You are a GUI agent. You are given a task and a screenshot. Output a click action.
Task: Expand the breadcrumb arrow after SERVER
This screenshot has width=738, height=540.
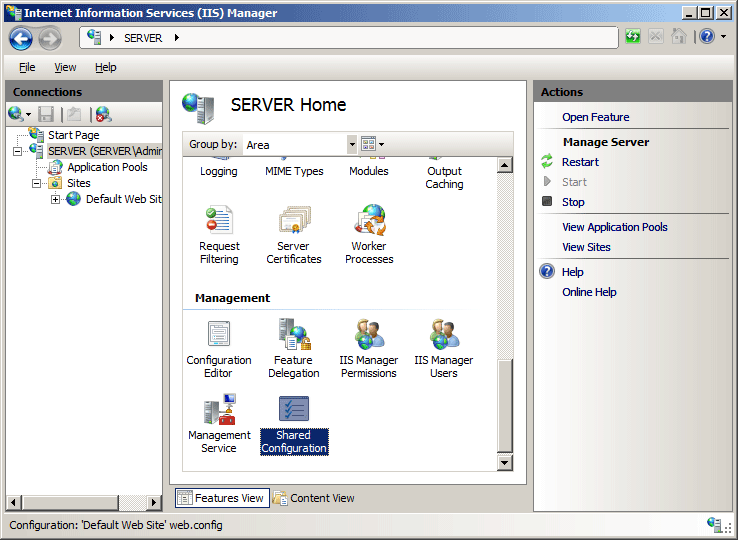point(176,38)
